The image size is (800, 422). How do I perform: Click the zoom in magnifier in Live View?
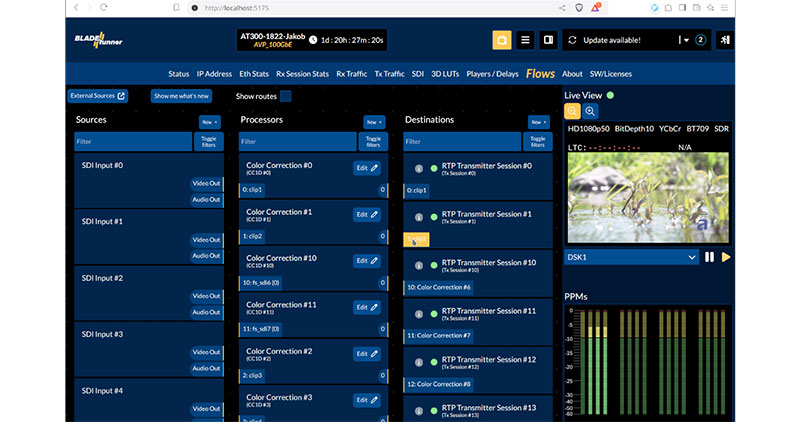(591, 112)
